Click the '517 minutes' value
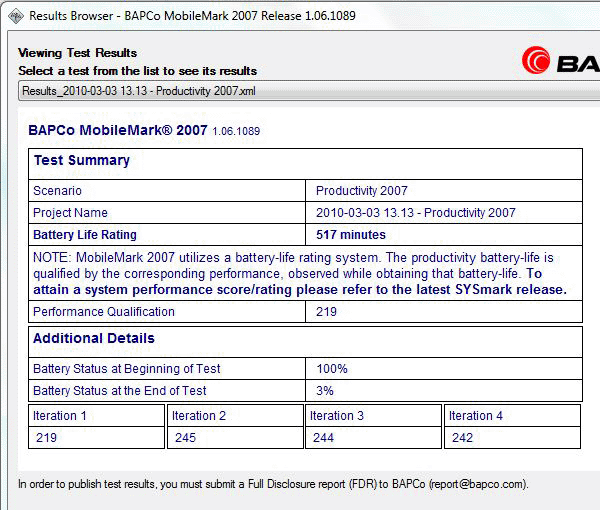This screenshot has height=510, width=600. (351, 235)
